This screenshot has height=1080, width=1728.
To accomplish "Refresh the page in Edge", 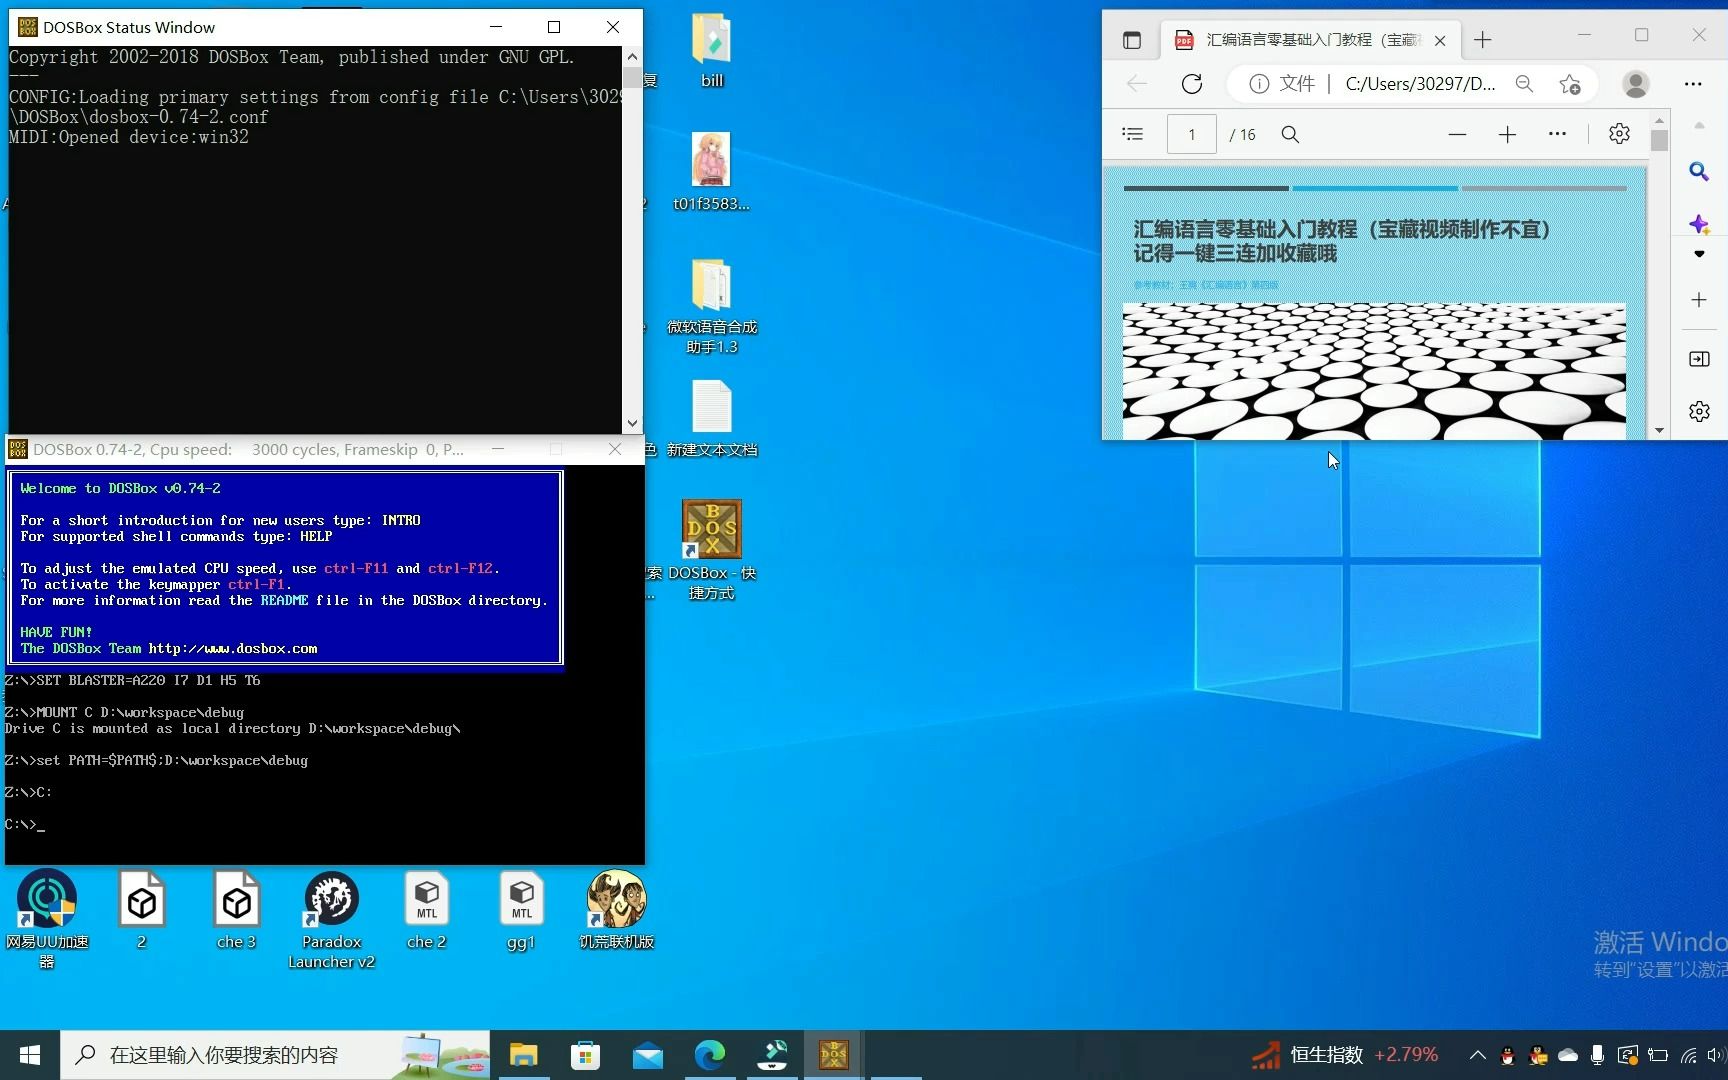I will coord(1192,84).
